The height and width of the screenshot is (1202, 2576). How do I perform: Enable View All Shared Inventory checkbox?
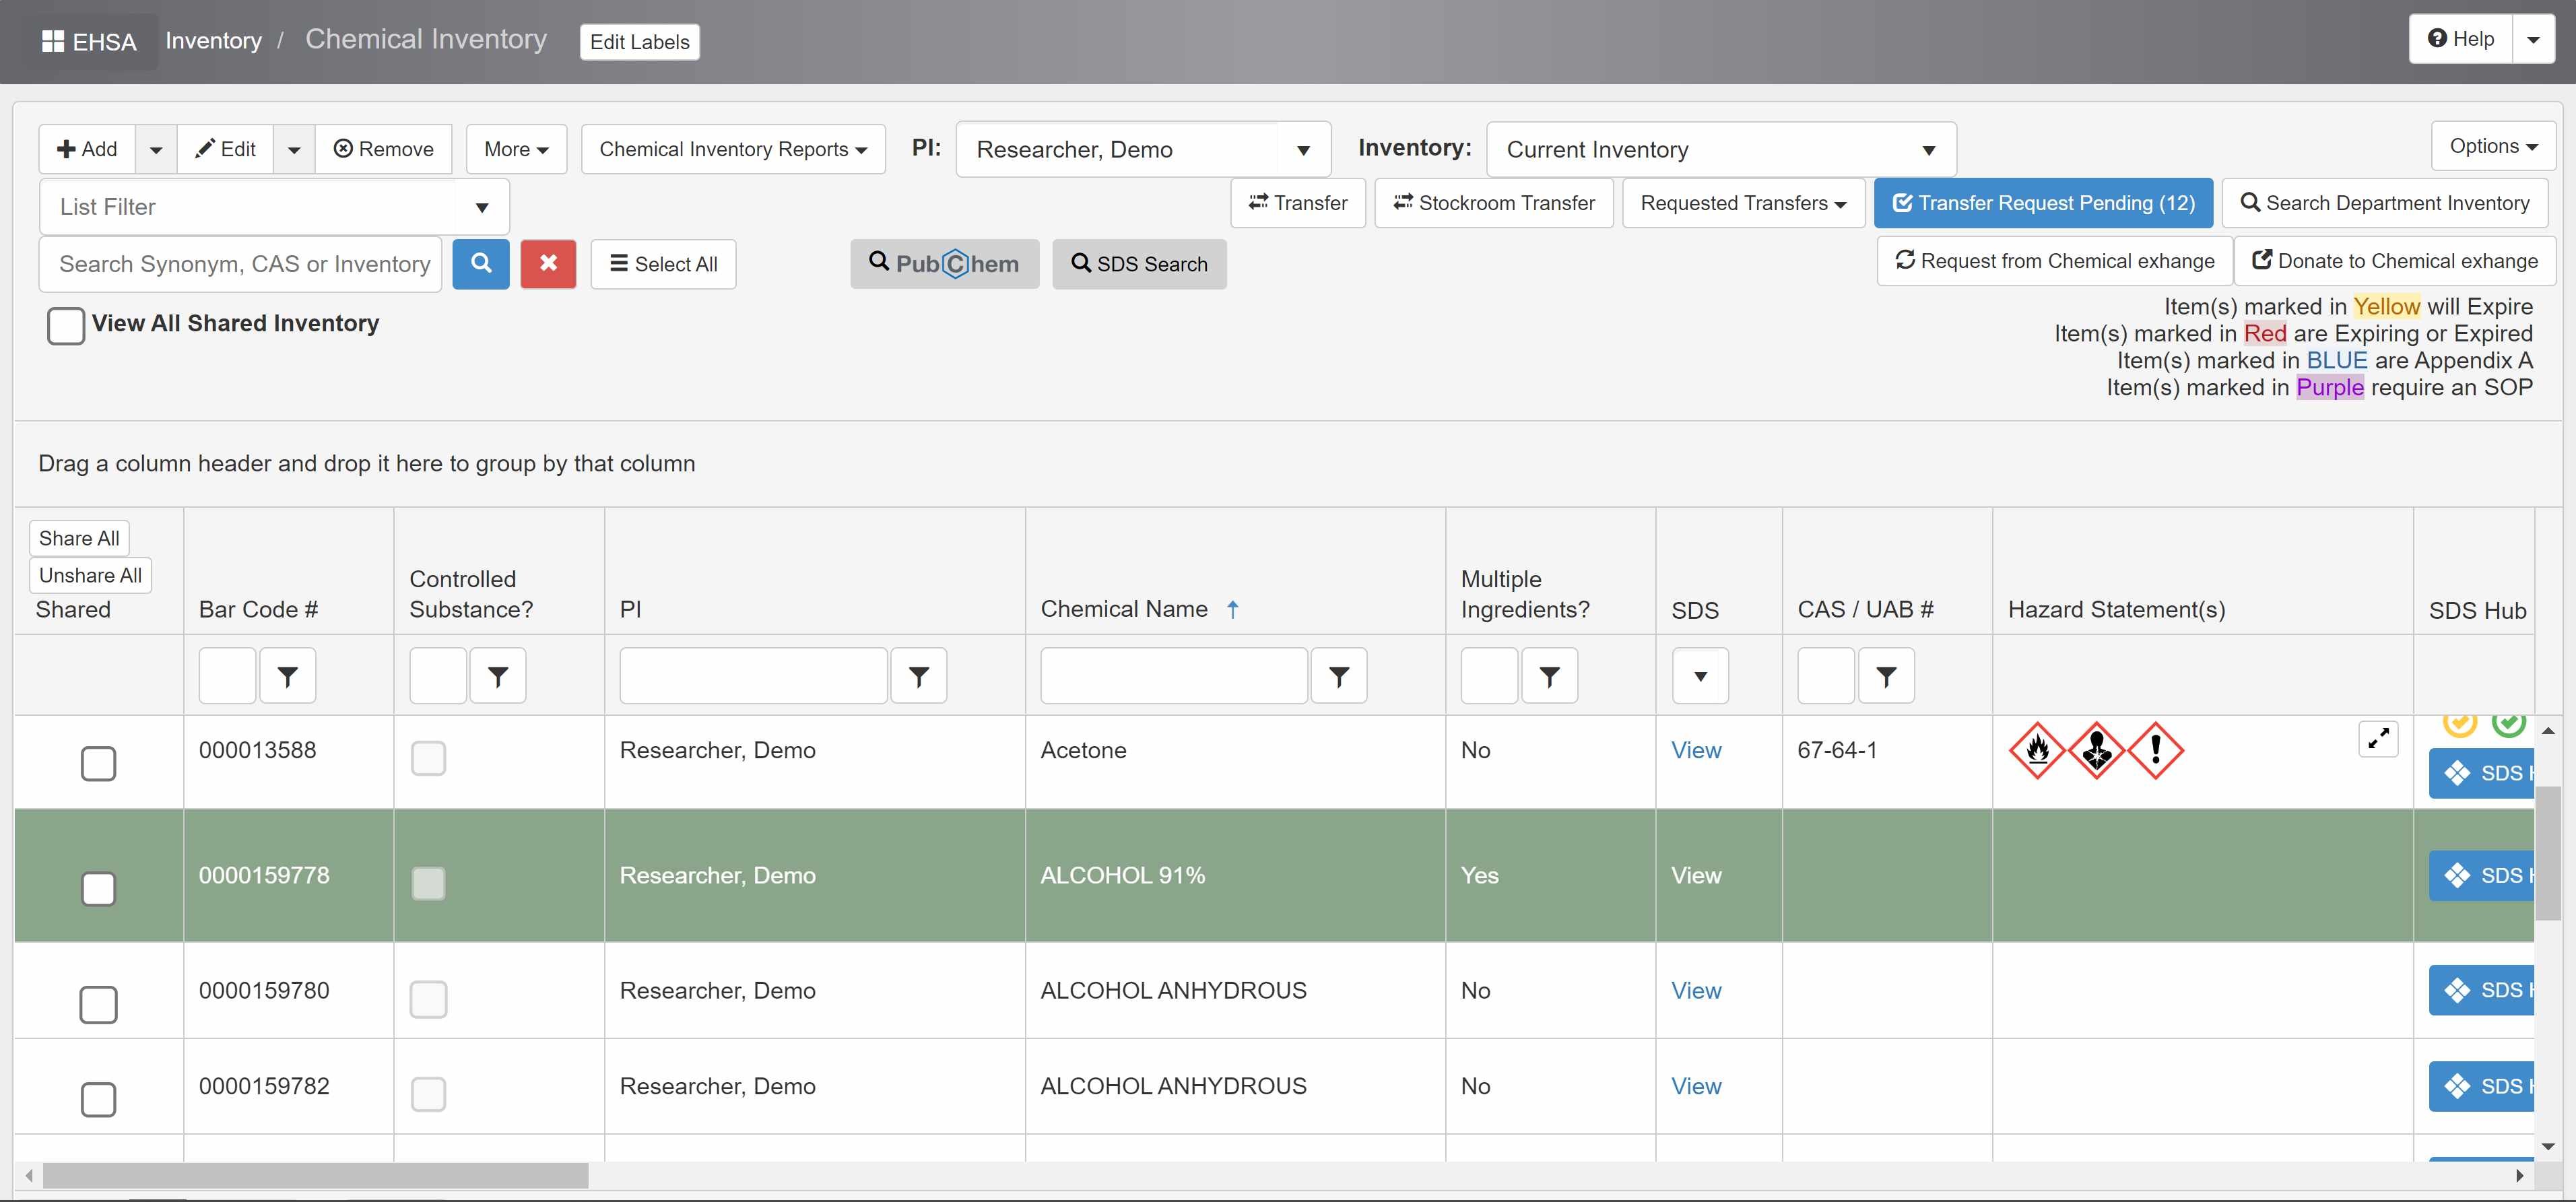66,325
